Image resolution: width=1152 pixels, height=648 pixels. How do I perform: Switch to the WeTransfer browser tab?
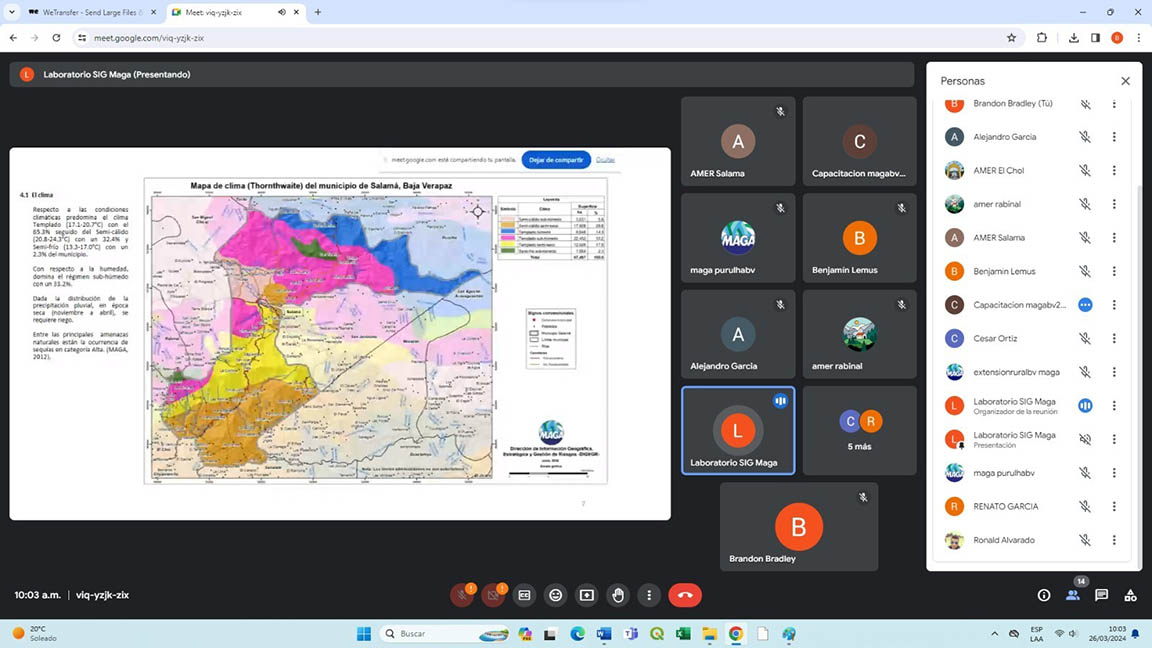coord(85,12)
